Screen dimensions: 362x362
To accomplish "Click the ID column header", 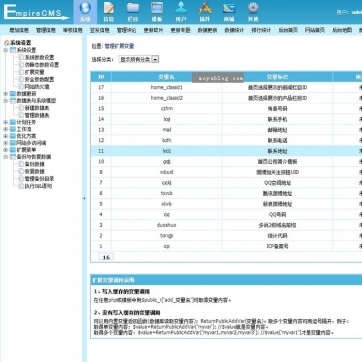I will 101,77.
